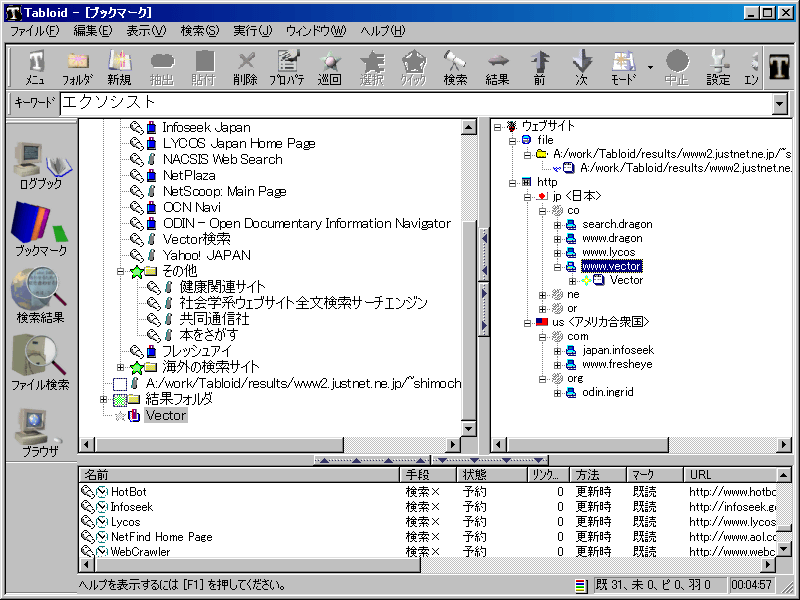800x600 pixels.
Task: Click the 検索 binoculars toolbar icon
Action: click(455, 67)
